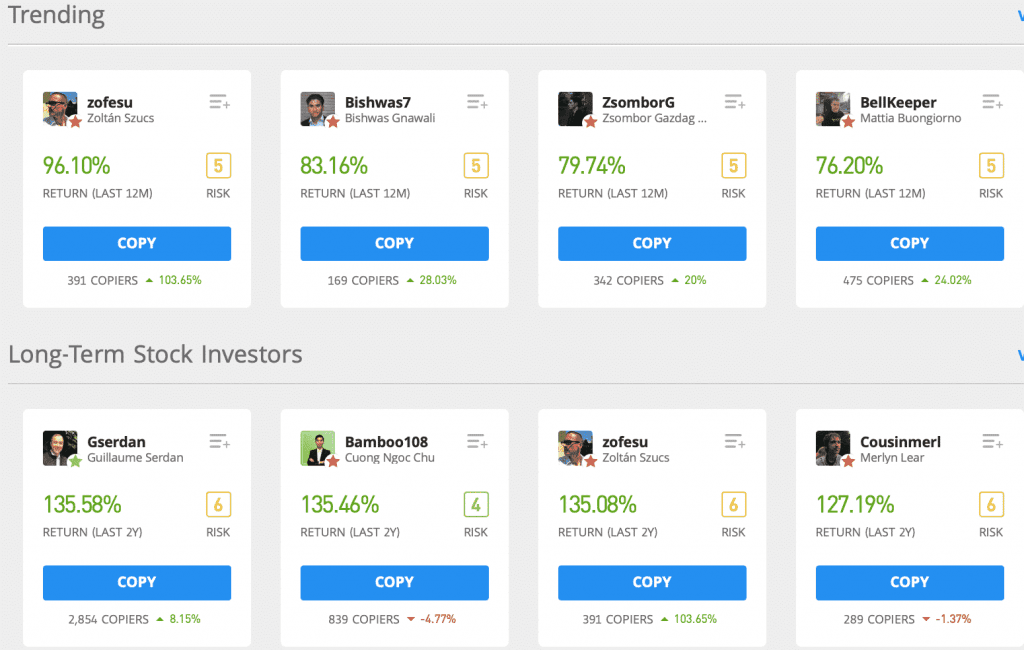
Task: Add Bishwas7 to watchlist icon
Action: pos(477,102)
